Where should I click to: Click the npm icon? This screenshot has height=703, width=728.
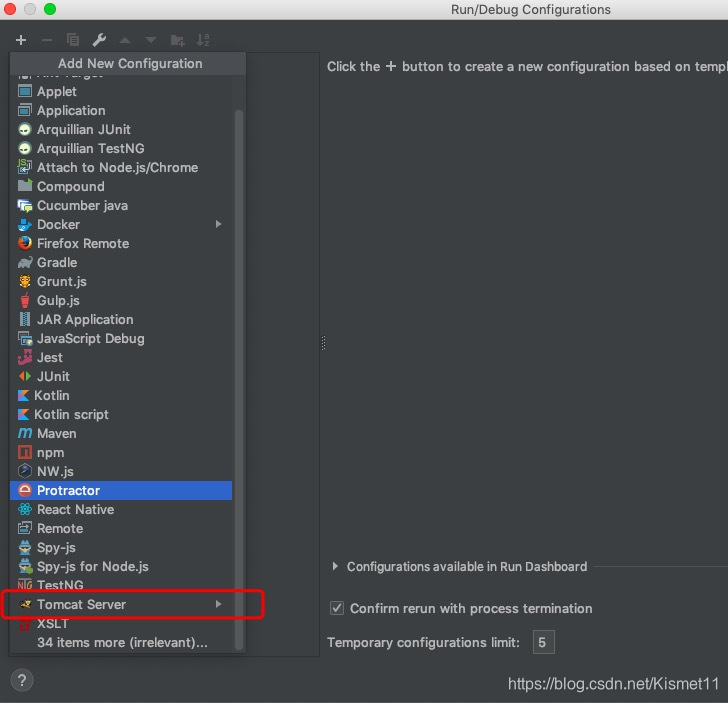[25, 452]
